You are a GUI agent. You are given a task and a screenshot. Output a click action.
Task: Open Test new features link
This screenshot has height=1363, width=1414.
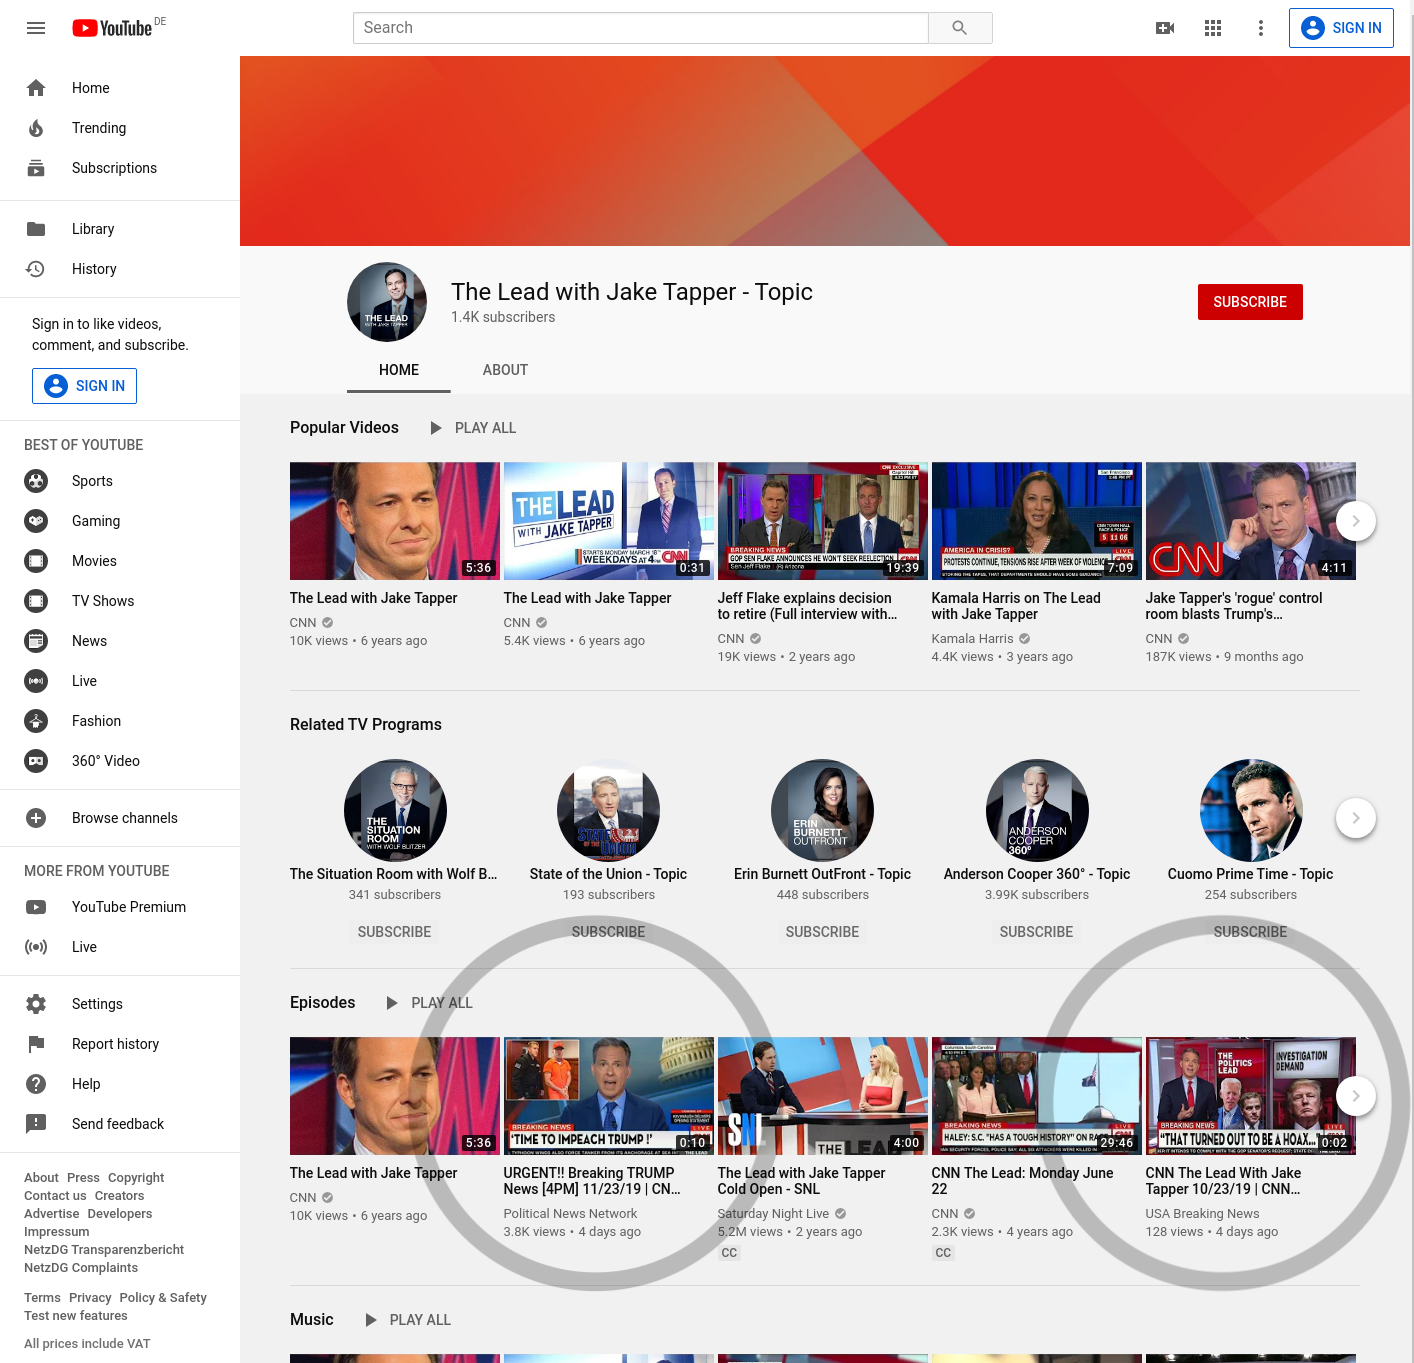76,1316
